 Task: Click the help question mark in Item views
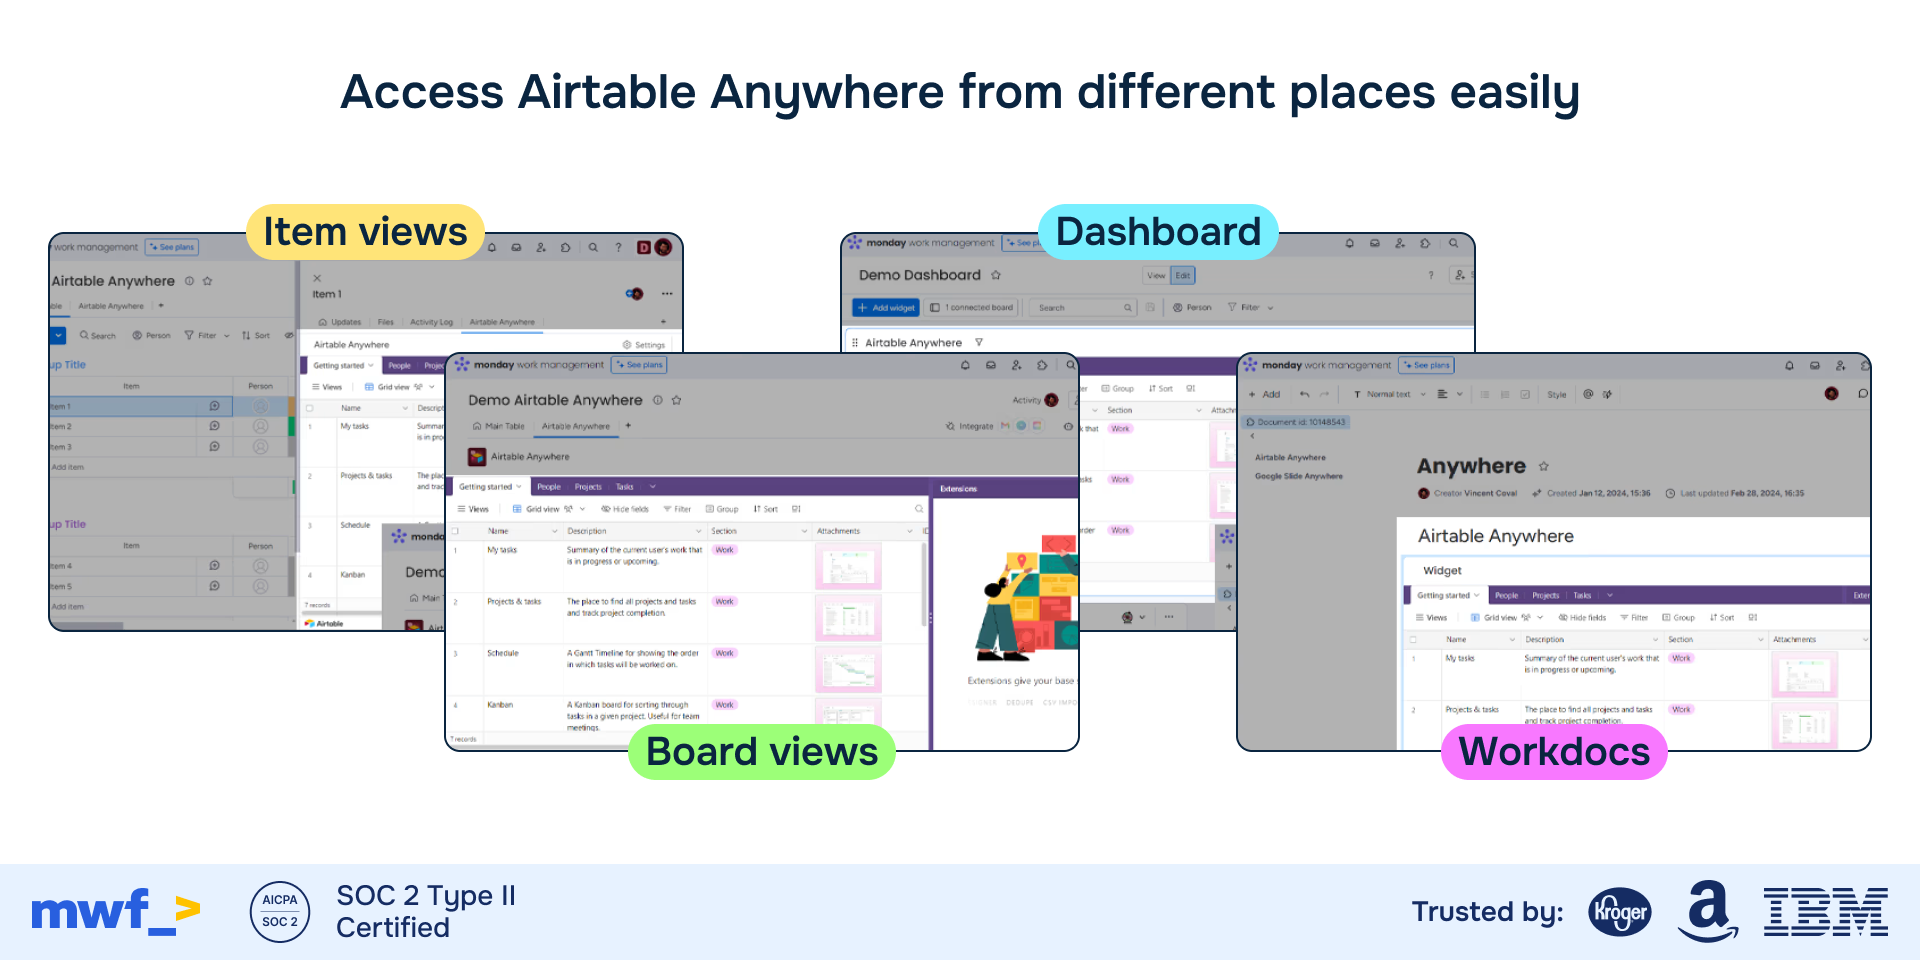point(618,247)
